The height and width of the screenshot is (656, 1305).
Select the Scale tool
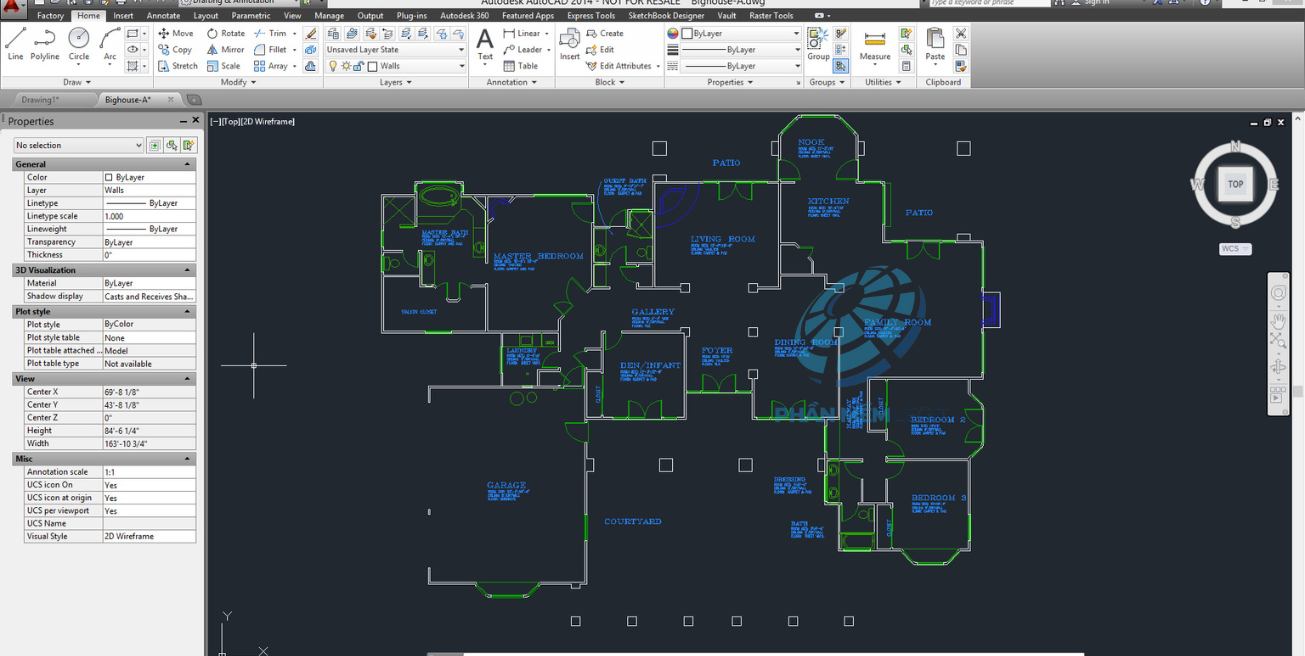pos(224,66)
